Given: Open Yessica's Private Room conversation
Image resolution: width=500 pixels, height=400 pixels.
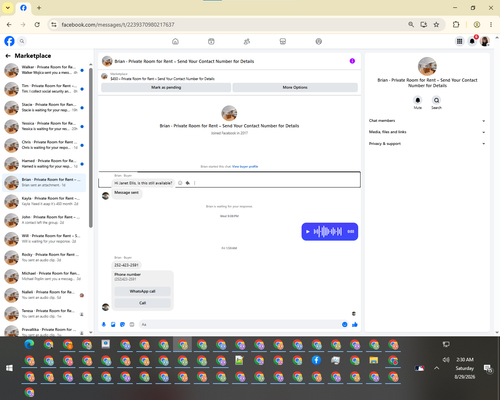Looking at the screenshot, I should click(x=44, y=126).
